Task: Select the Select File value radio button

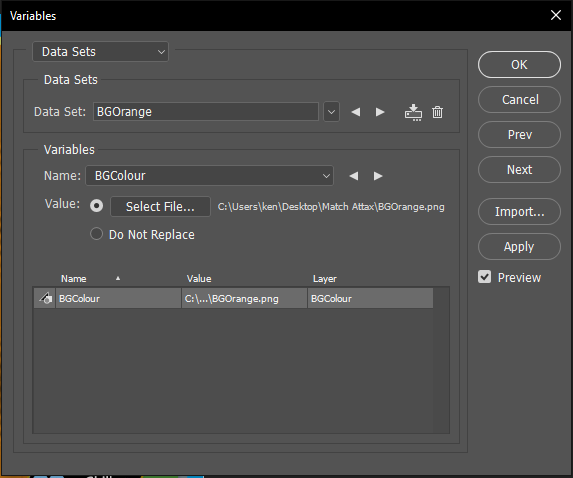Action: pyautogui.click(x=96, y=206)
